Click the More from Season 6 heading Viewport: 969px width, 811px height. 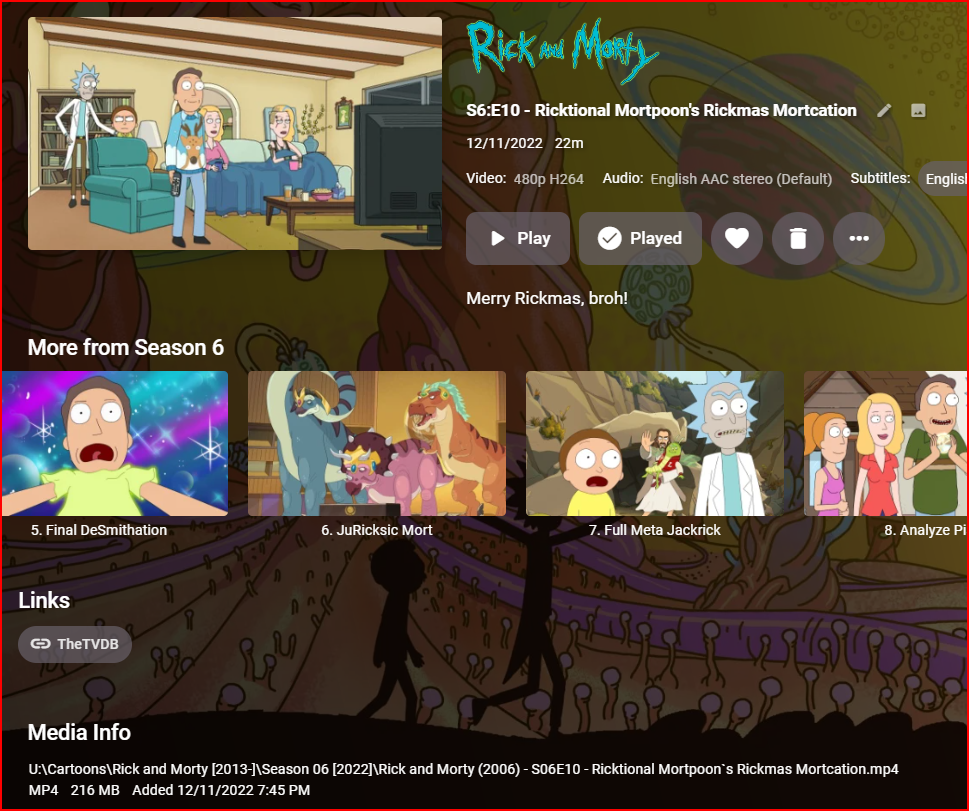pos(126,347)
